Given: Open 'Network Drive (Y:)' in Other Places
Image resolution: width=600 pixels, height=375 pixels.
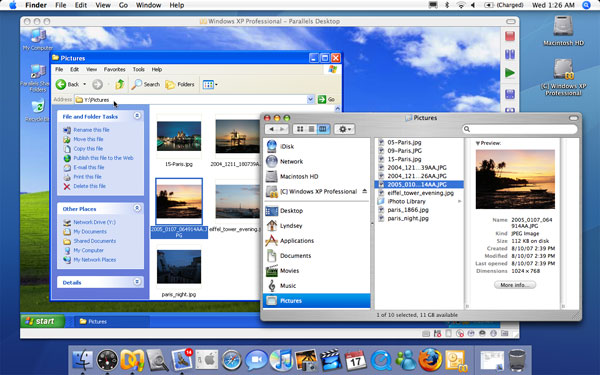Looking at the screenshot, I should coord(94,222).
